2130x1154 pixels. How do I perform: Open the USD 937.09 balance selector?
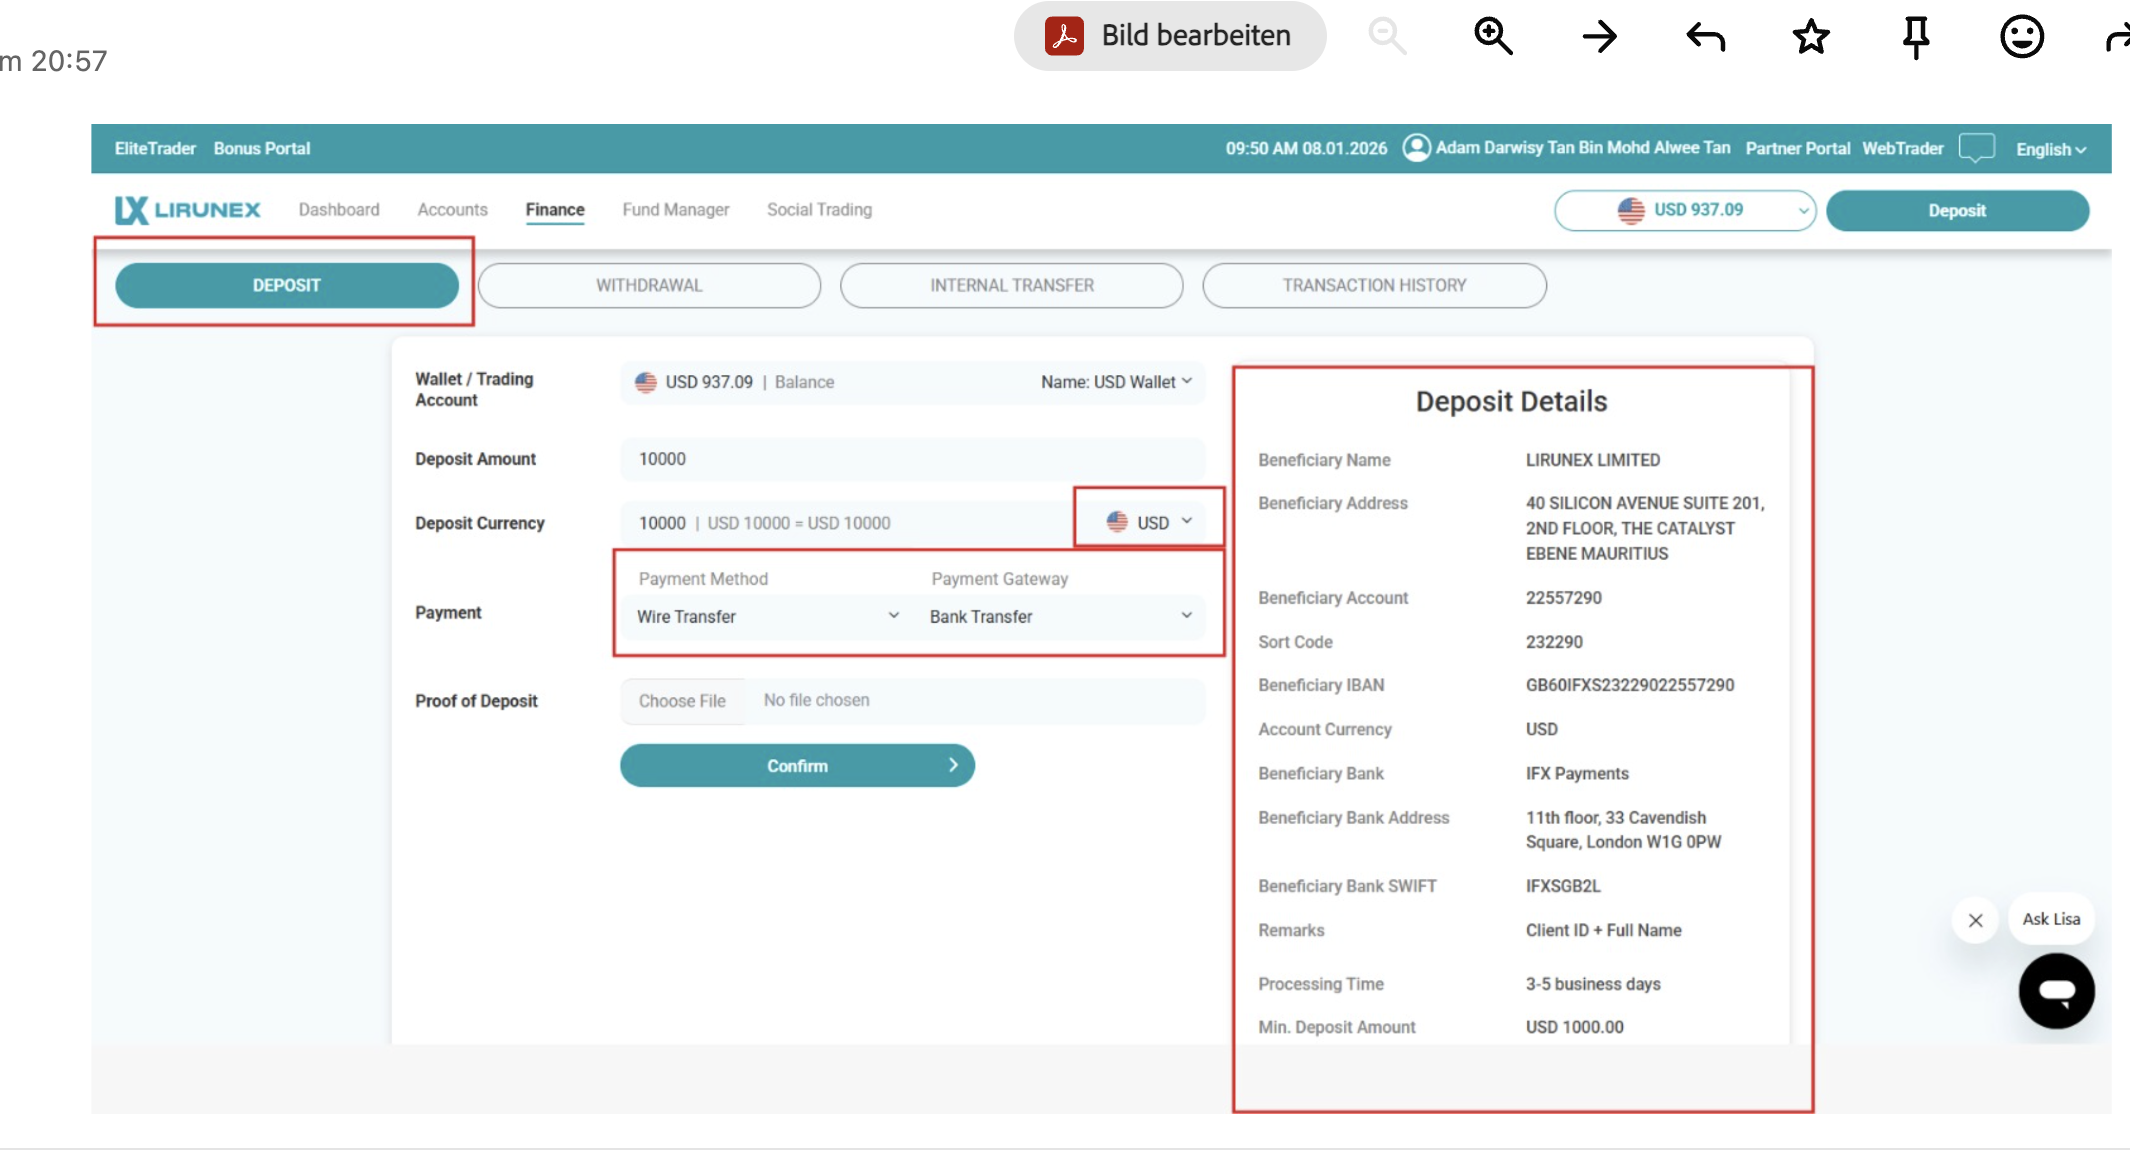pyautogui.click(x=1684, y=210)
